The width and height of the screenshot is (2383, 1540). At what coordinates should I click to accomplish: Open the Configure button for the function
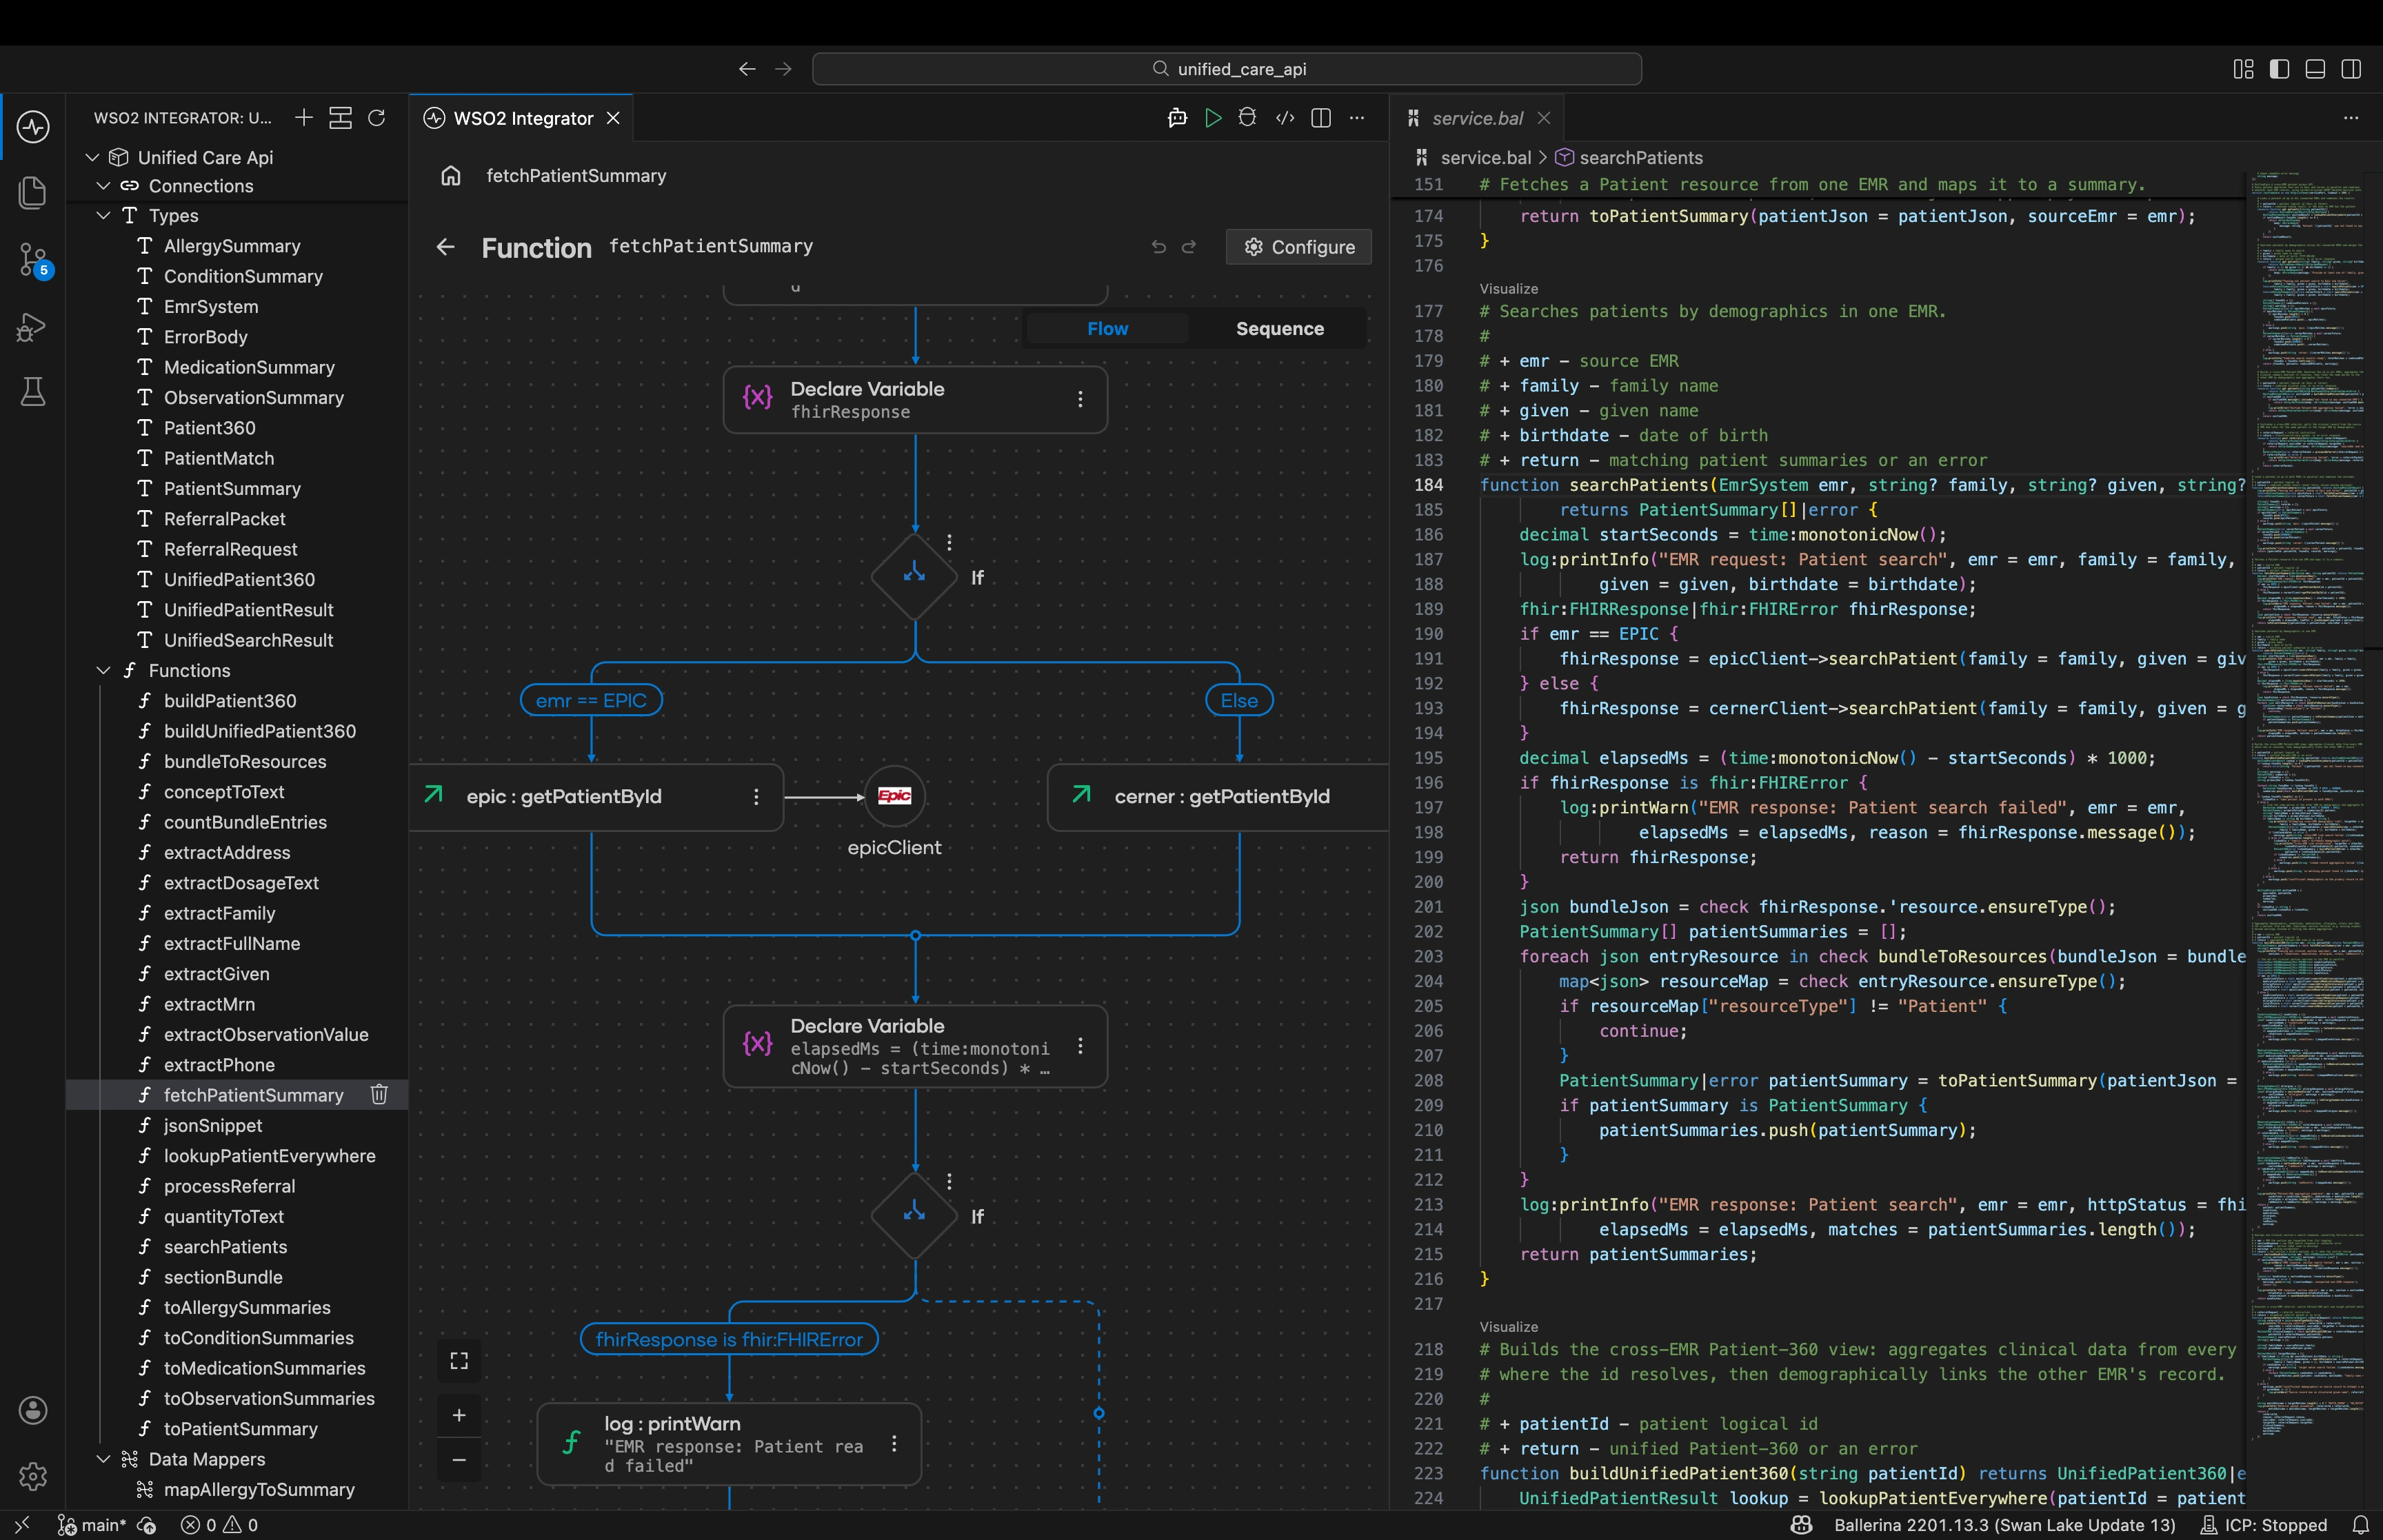coord(1299,247)
